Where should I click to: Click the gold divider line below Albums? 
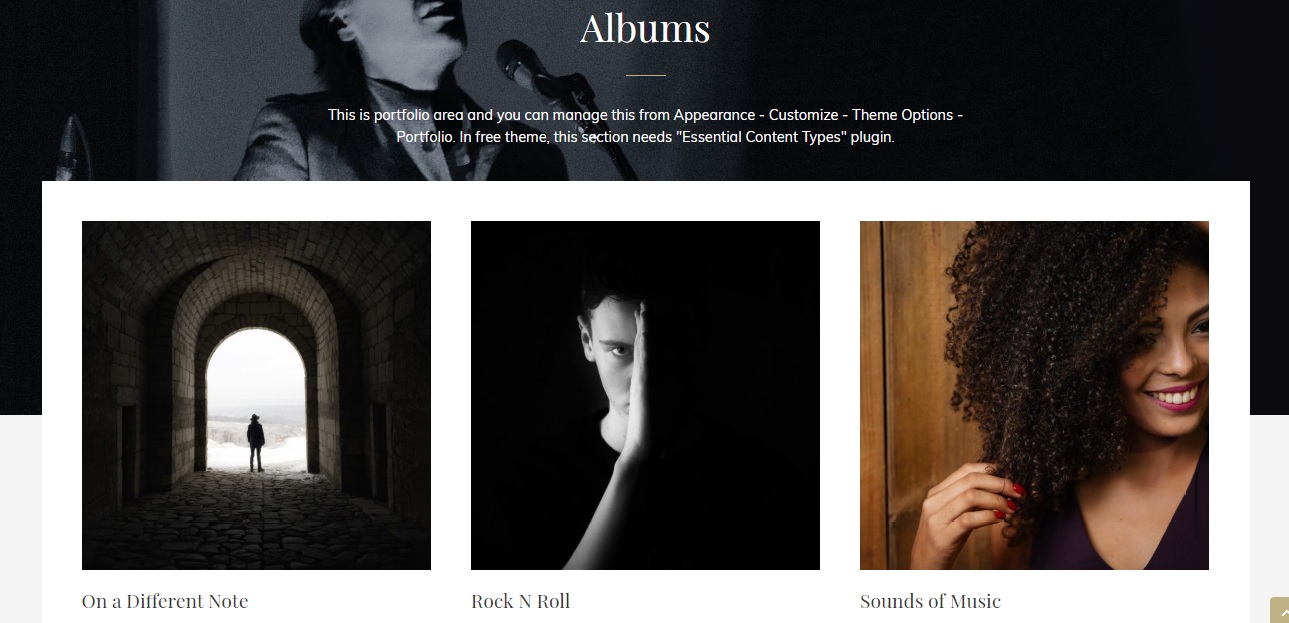645,75
